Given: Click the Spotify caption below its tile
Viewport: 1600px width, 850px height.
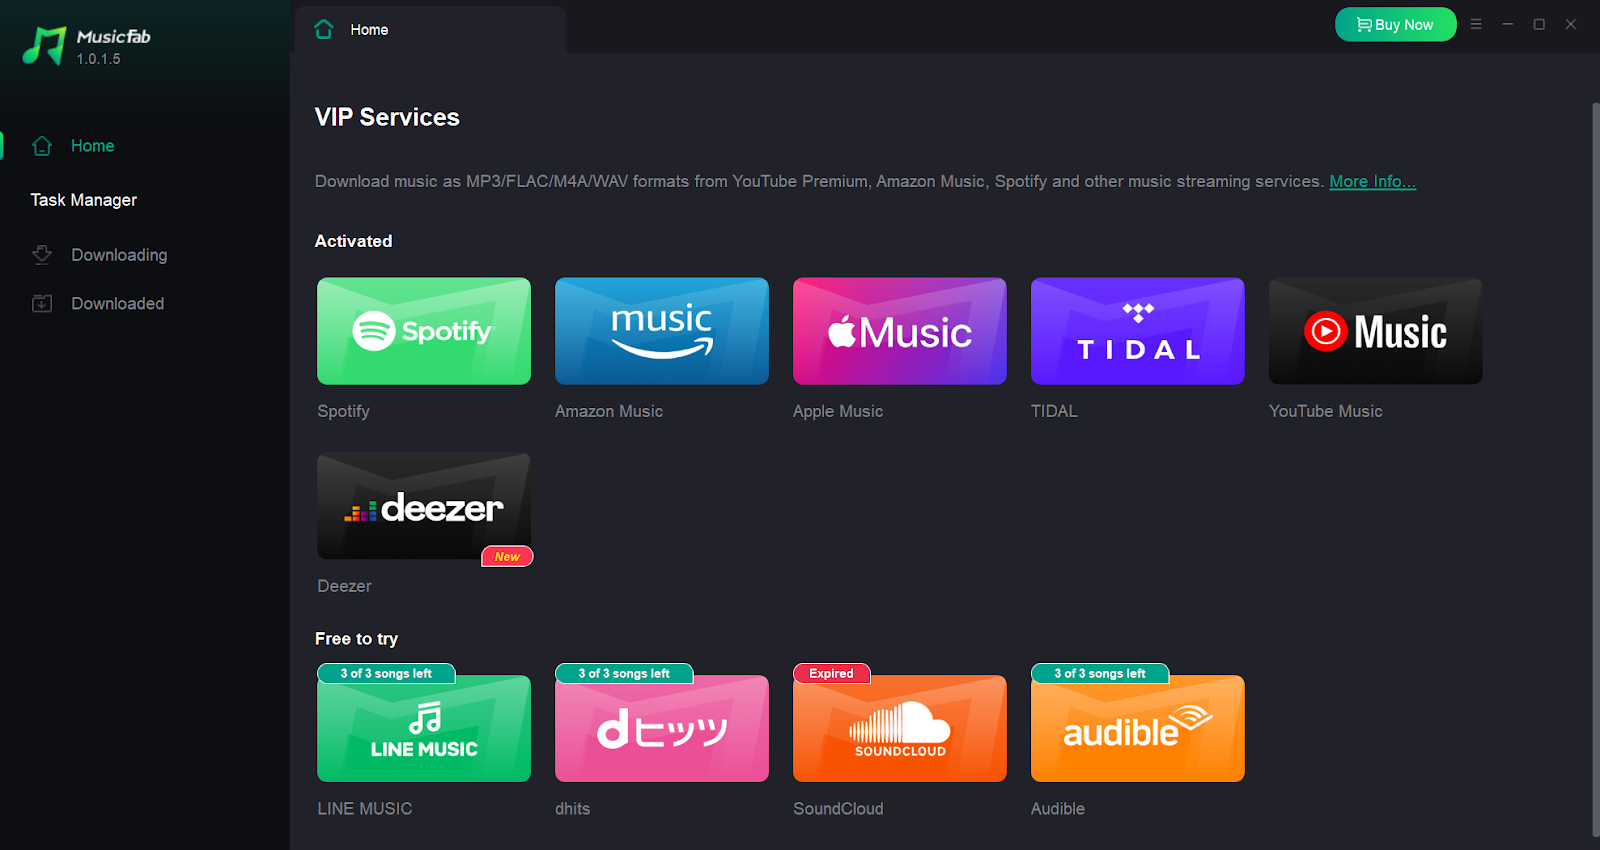Looking at the screenshot, I should 343,411.
